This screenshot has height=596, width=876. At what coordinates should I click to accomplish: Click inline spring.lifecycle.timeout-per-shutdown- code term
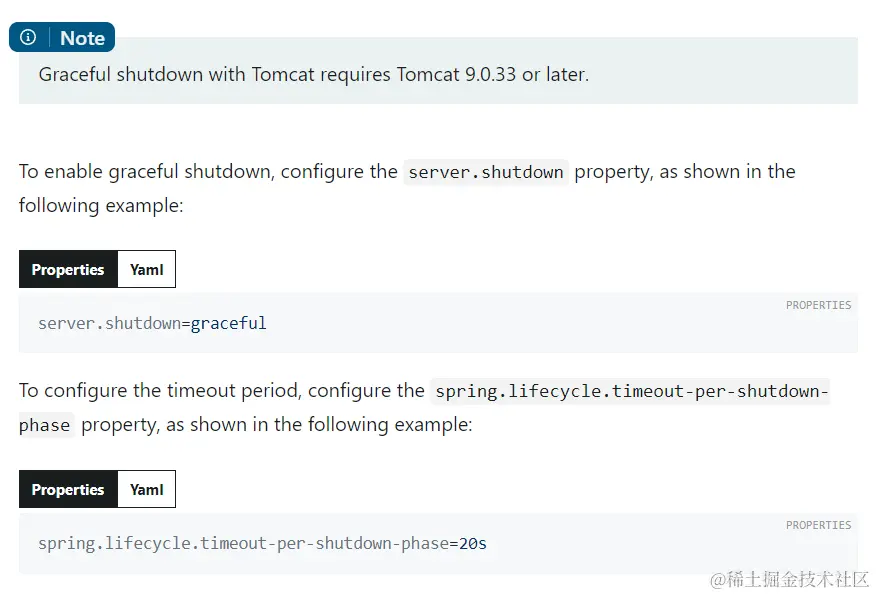pyautogui.click(x=632, y=391)
